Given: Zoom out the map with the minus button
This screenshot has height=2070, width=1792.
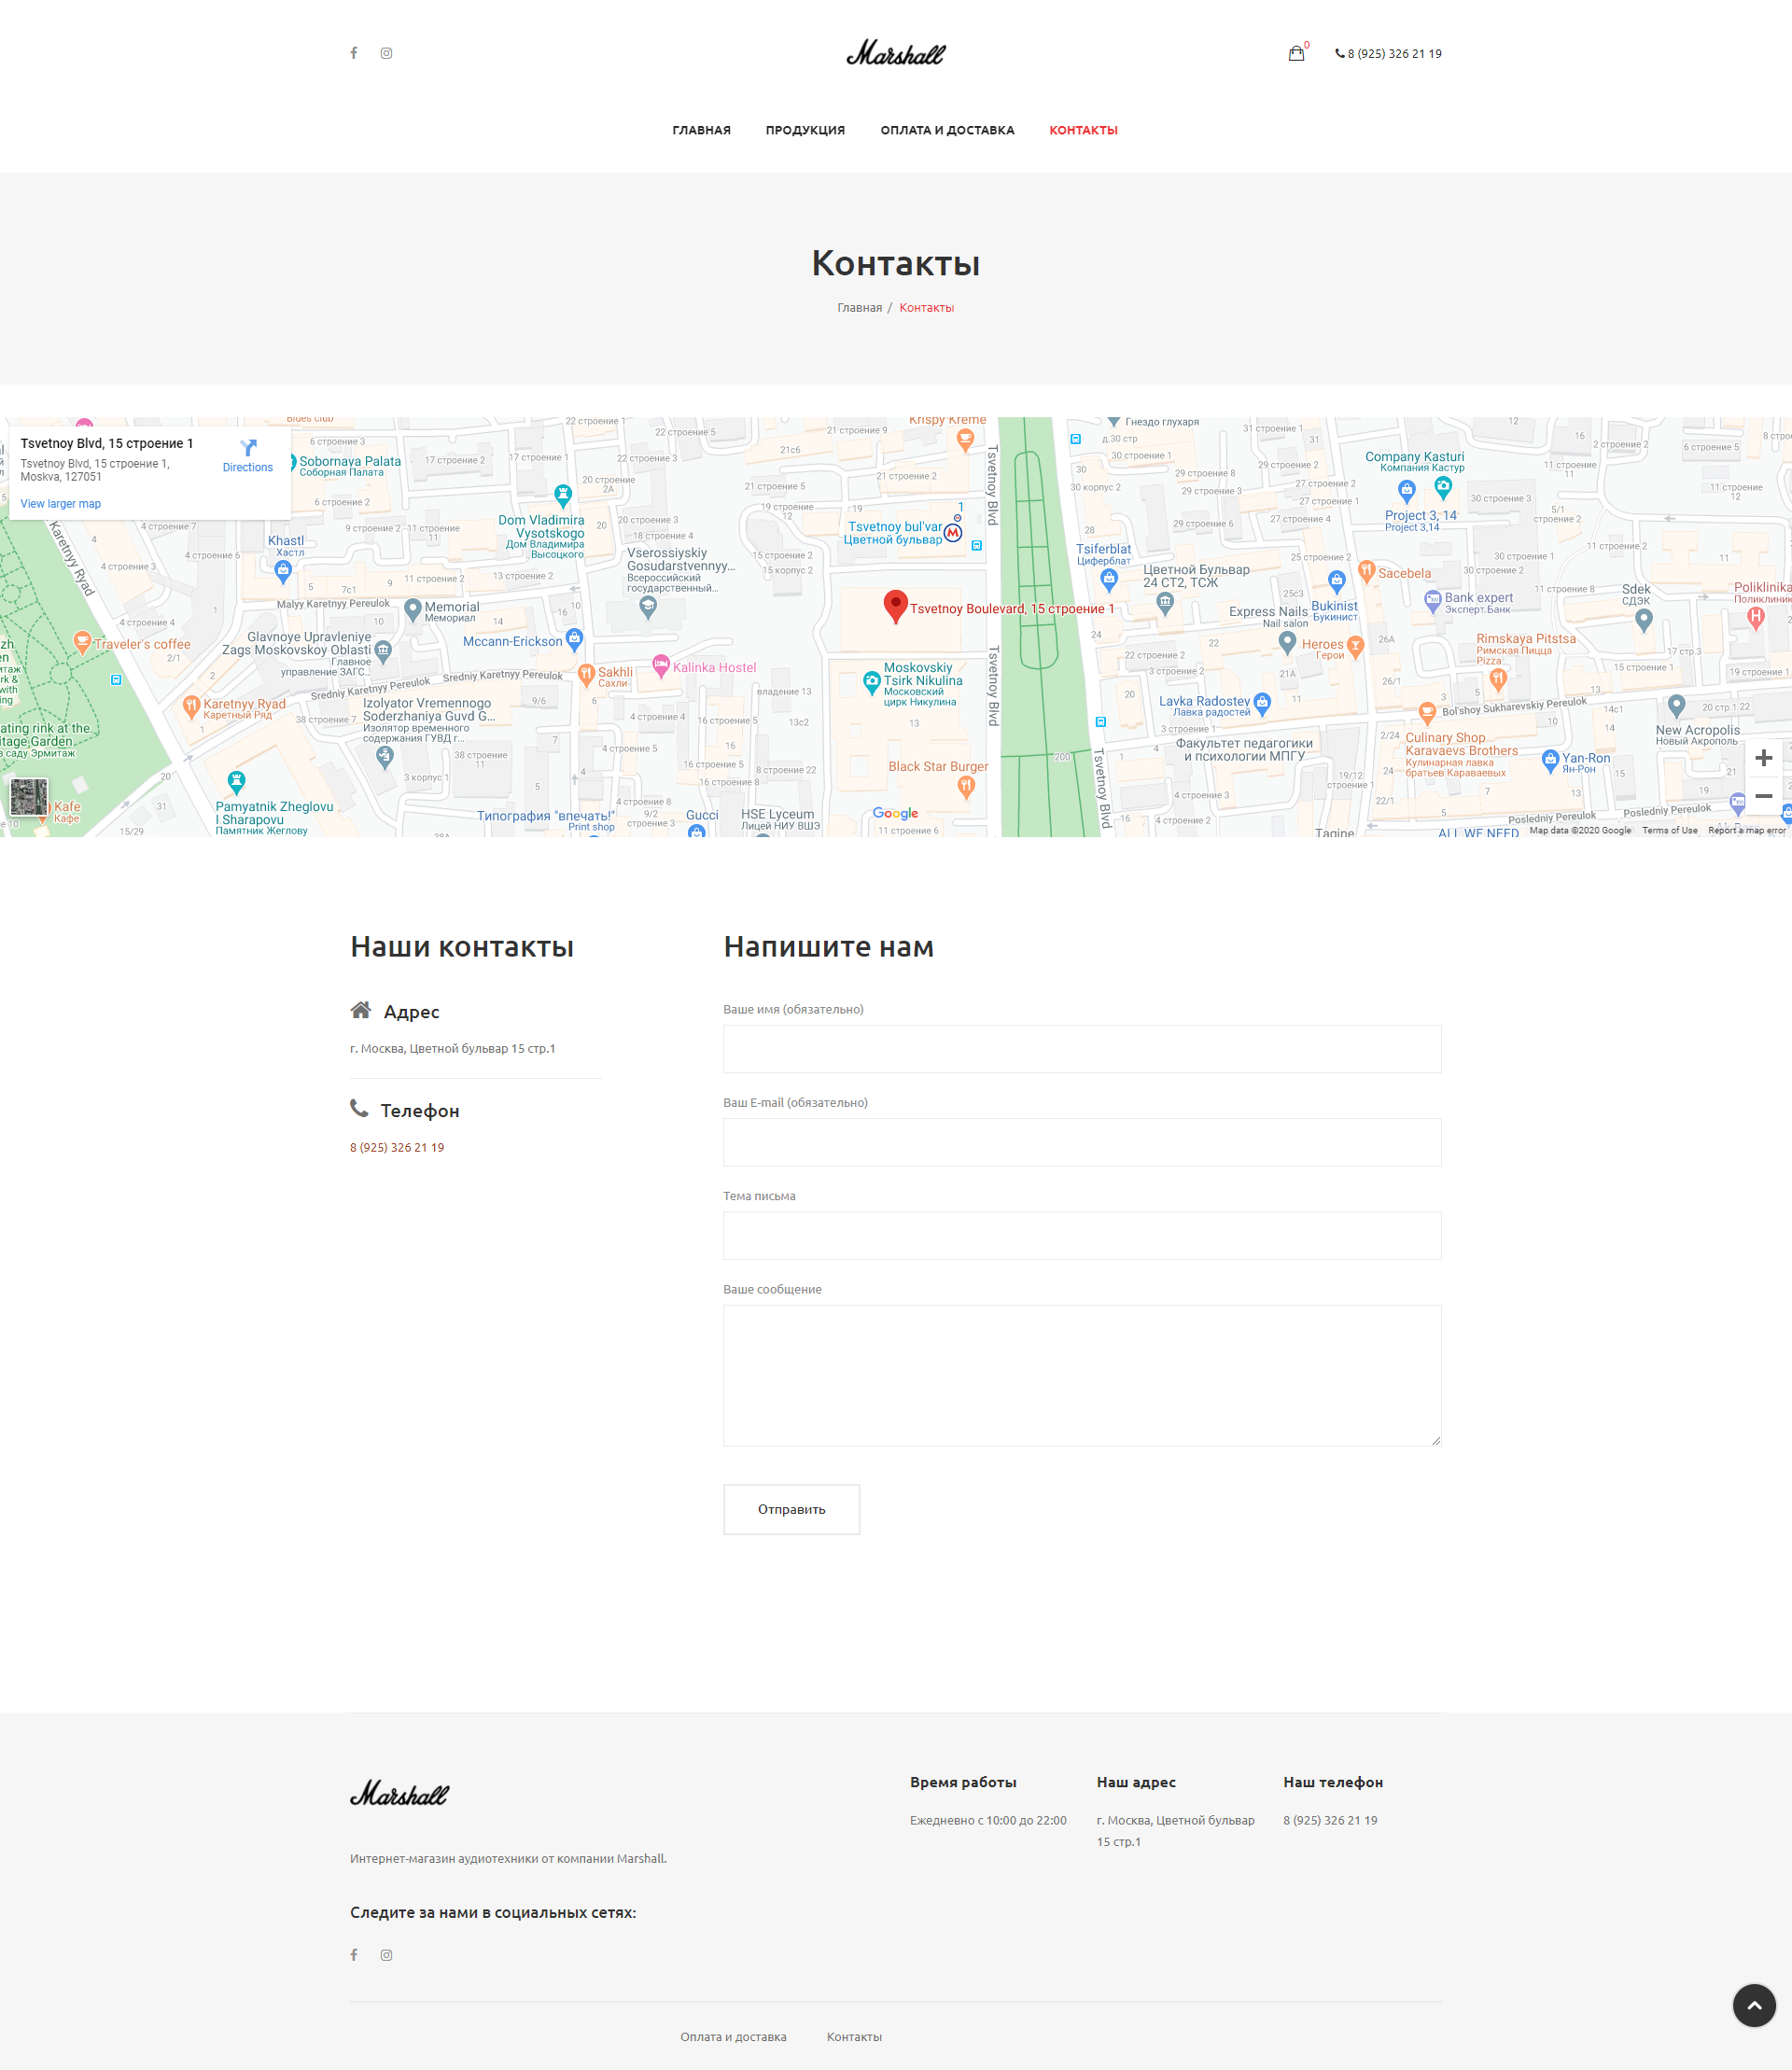Looking at the screenshot, I should click(x=1763, y=796).
